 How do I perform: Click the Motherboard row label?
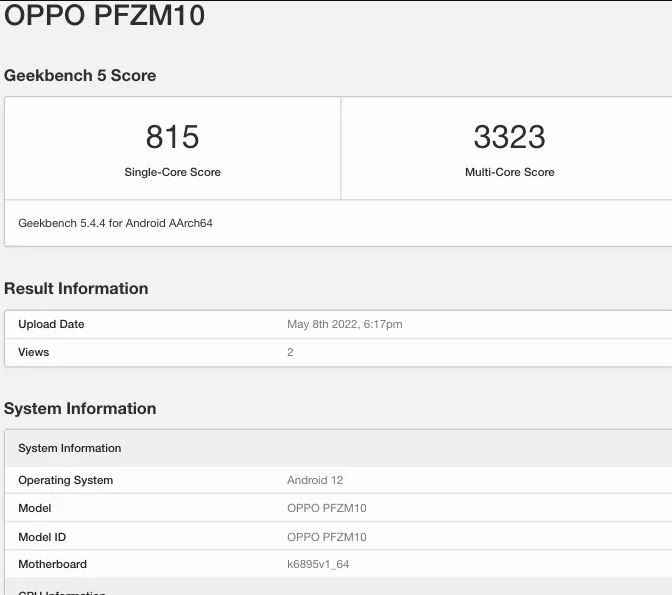pos(52,564)
